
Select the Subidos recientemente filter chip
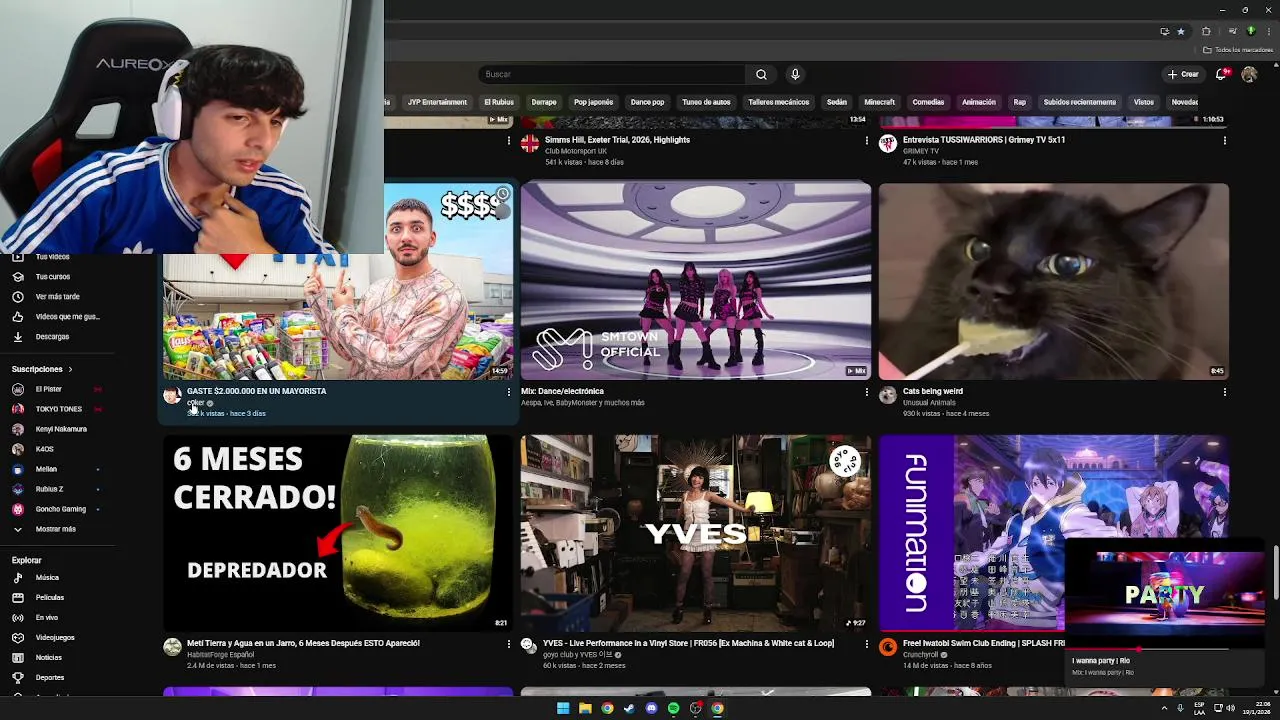pyautogui.click(x=1080, y=102)
